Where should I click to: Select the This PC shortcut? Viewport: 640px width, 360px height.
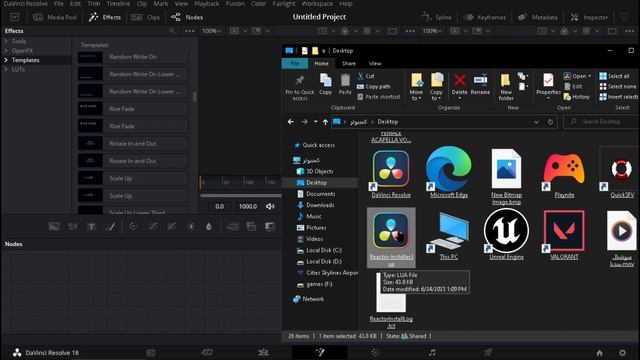coord(449,231)
